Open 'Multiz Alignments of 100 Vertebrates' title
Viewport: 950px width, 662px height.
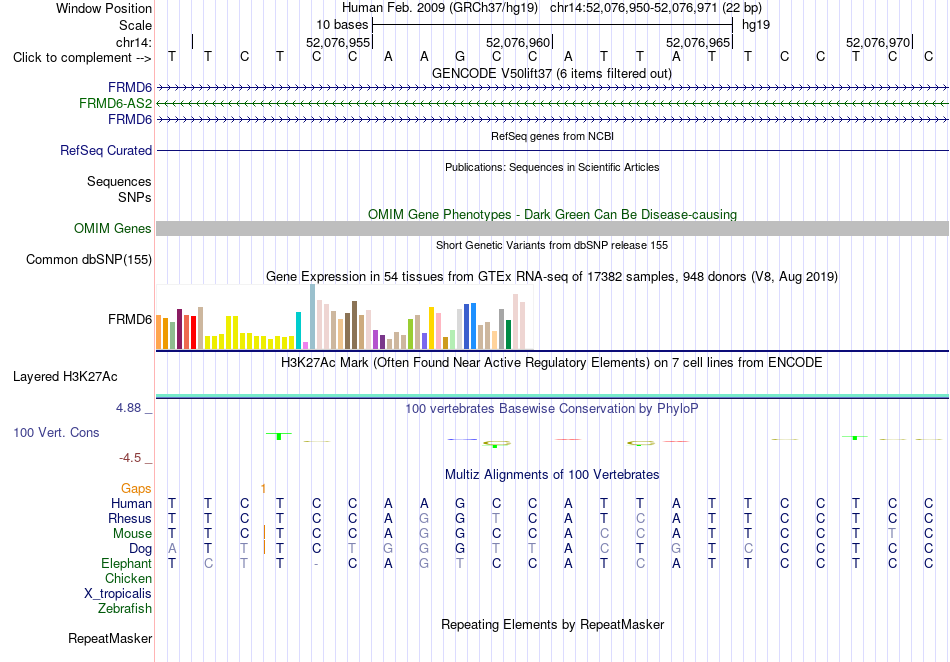coord(552,475)
